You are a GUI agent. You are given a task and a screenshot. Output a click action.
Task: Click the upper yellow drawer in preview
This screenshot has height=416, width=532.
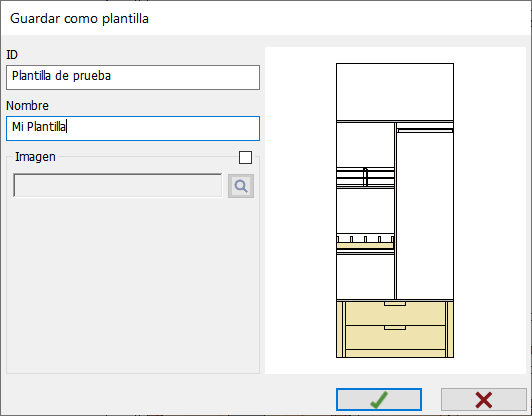pyautogui.click(x=395, y=314)
